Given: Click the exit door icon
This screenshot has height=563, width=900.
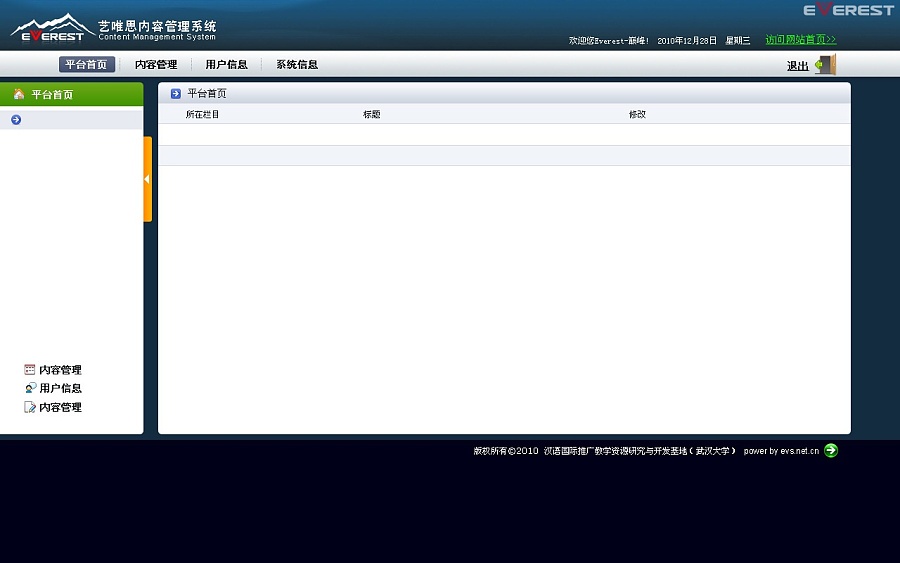Looking at the screenshot, I should click(x=826, y=64).
